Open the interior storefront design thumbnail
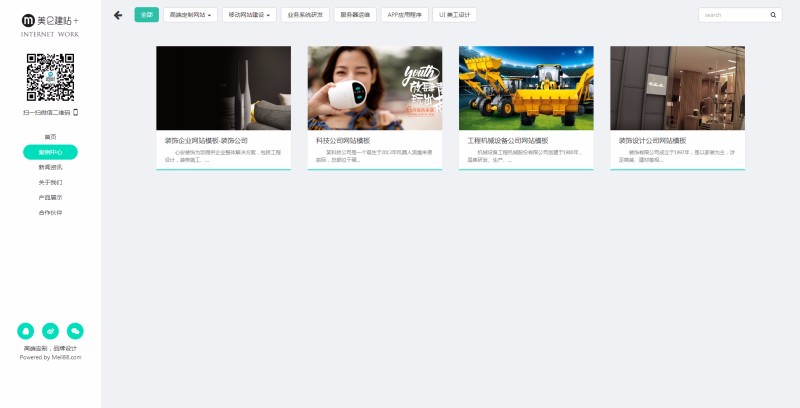Image resolution: width=800 pixels, height=408 pixels. [678, 88]
